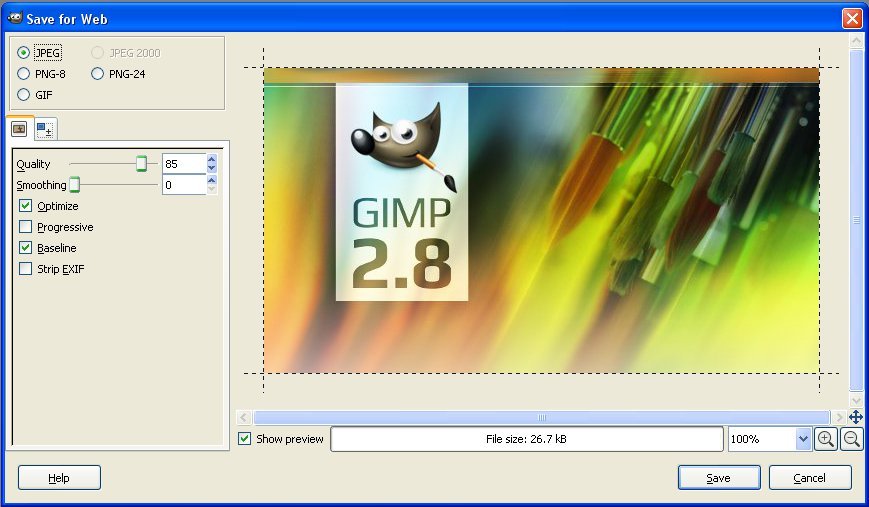Close the Save for Web dialog
Image resolution: width=869 pixels, height=507 pixels.
pyautogui.click(x=852, y=18)
